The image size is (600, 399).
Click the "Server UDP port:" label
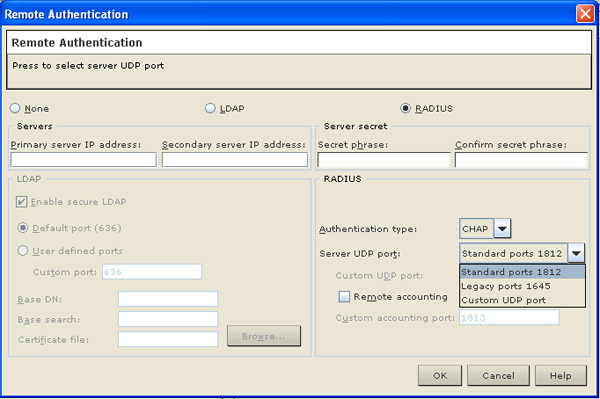tap(360, 254)
